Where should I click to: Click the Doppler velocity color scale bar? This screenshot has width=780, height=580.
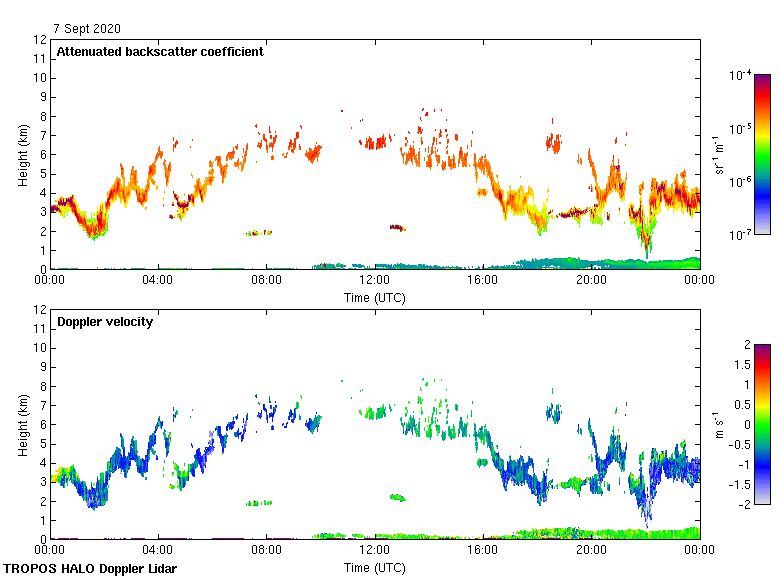[762, 423]
